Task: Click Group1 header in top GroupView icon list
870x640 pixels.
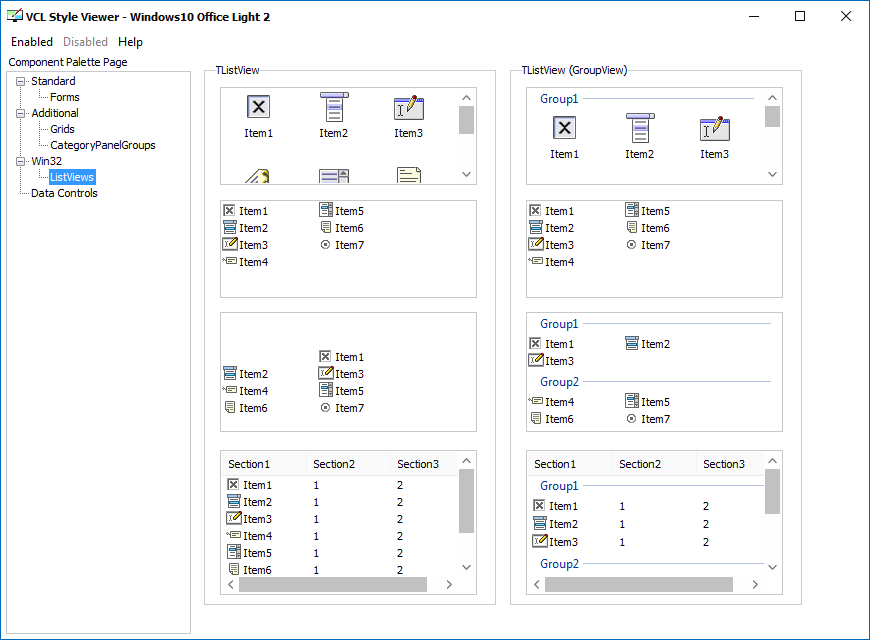Action: (x=559, y=99)
